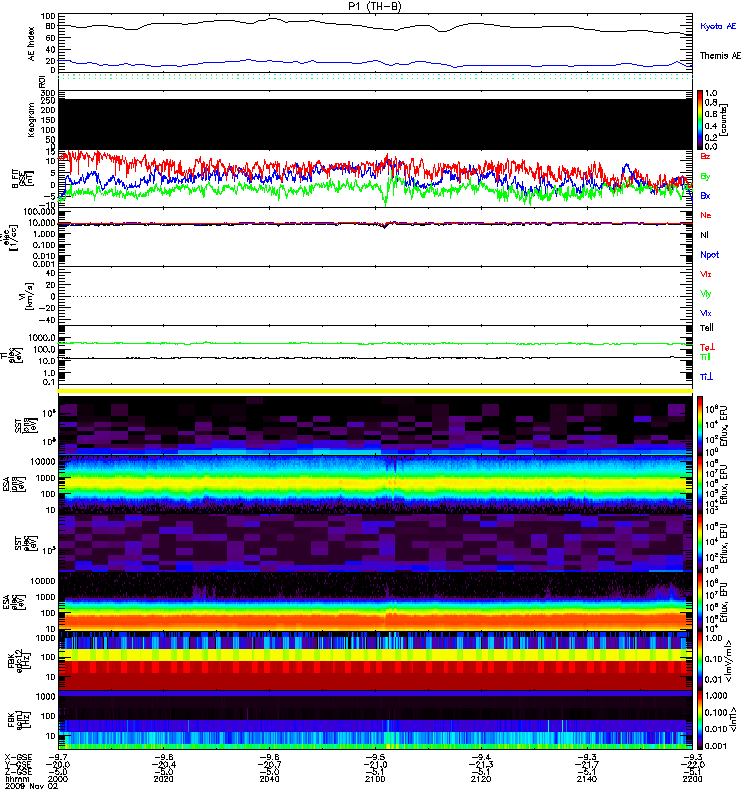This screenshot has width=750, height=800.
Task: Click the yellow horizontal bar above SST panel
Action: (x=375, y=391)
